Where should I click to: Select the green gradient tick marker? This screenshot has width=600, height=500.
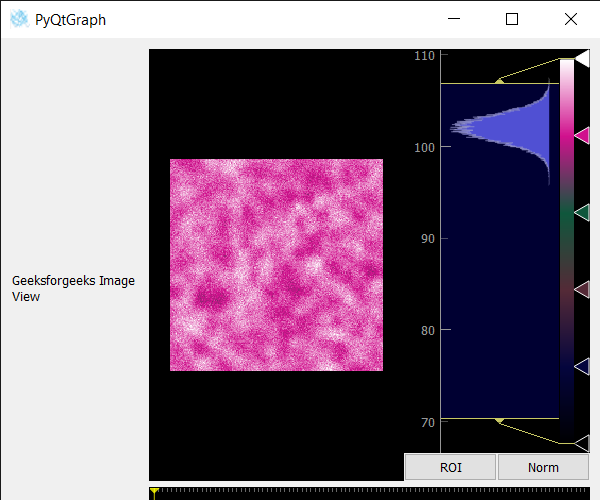(x=582, y=213)
